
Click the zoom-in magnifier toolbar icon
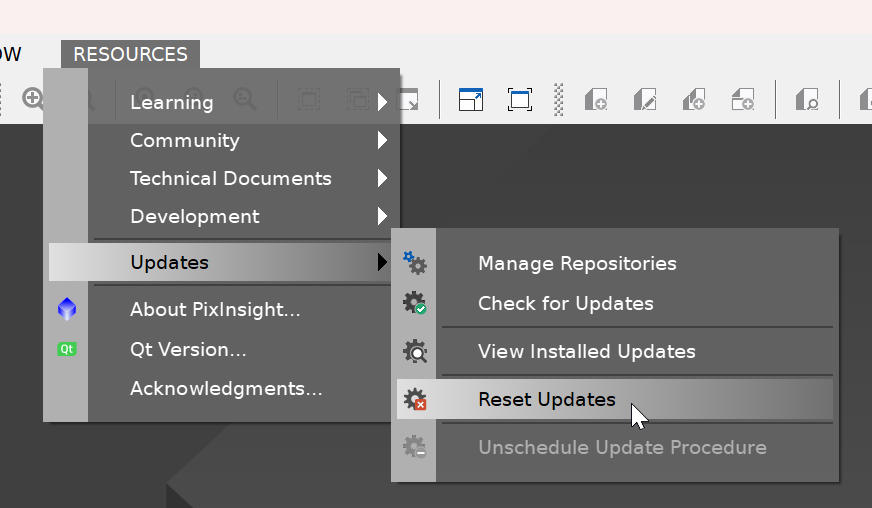(33, 98)
